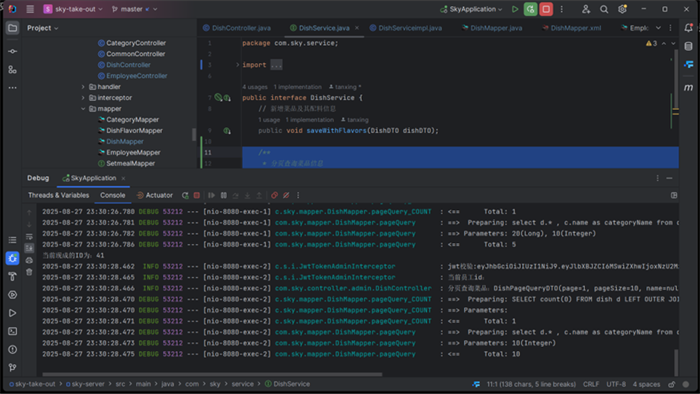Click the Debug tool window icon
Screen dimensions: 700x394
pyautogui.click(x=12, y=258)
